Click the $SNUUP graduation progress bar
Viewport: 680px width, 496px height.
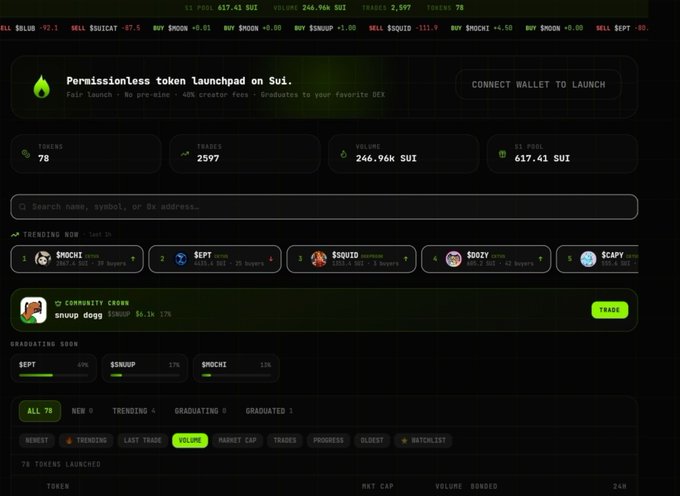pyautogui.click(x=145, y=375)
